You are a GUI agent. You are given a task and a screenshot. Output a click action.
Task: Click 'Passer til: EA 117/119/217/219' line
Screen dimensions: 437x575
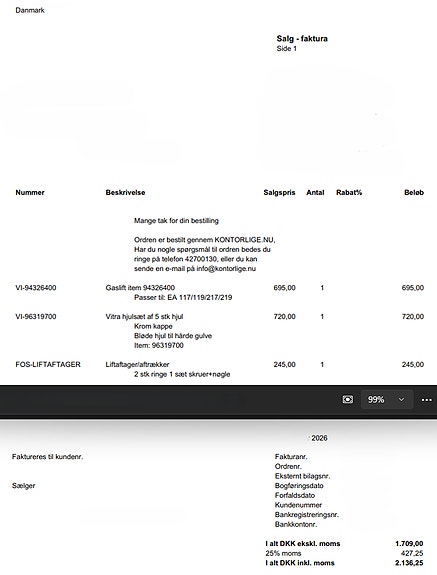(x=183, y=297)
